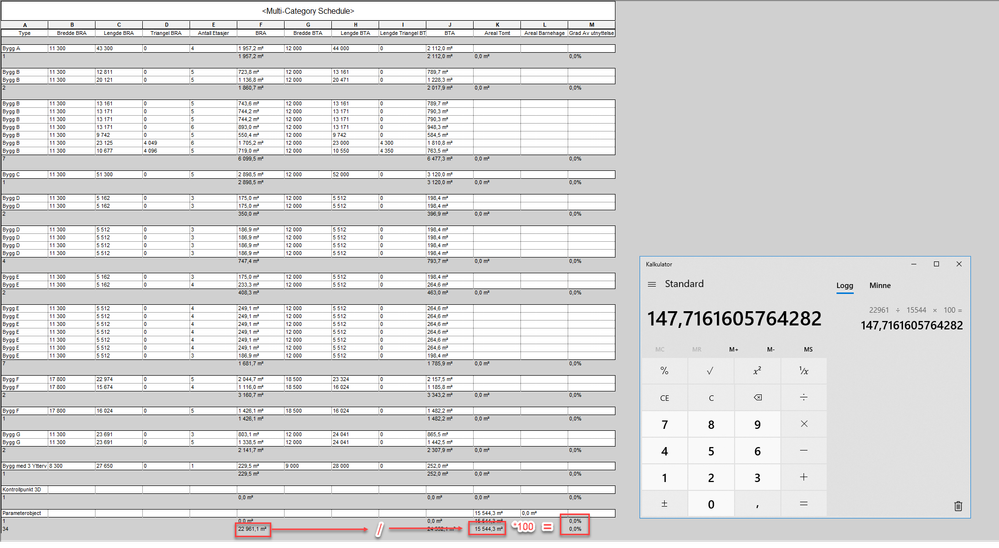This screenshot has width=999, height=548.
Task: Clear history with the trash icon
Action: point(958,506)
